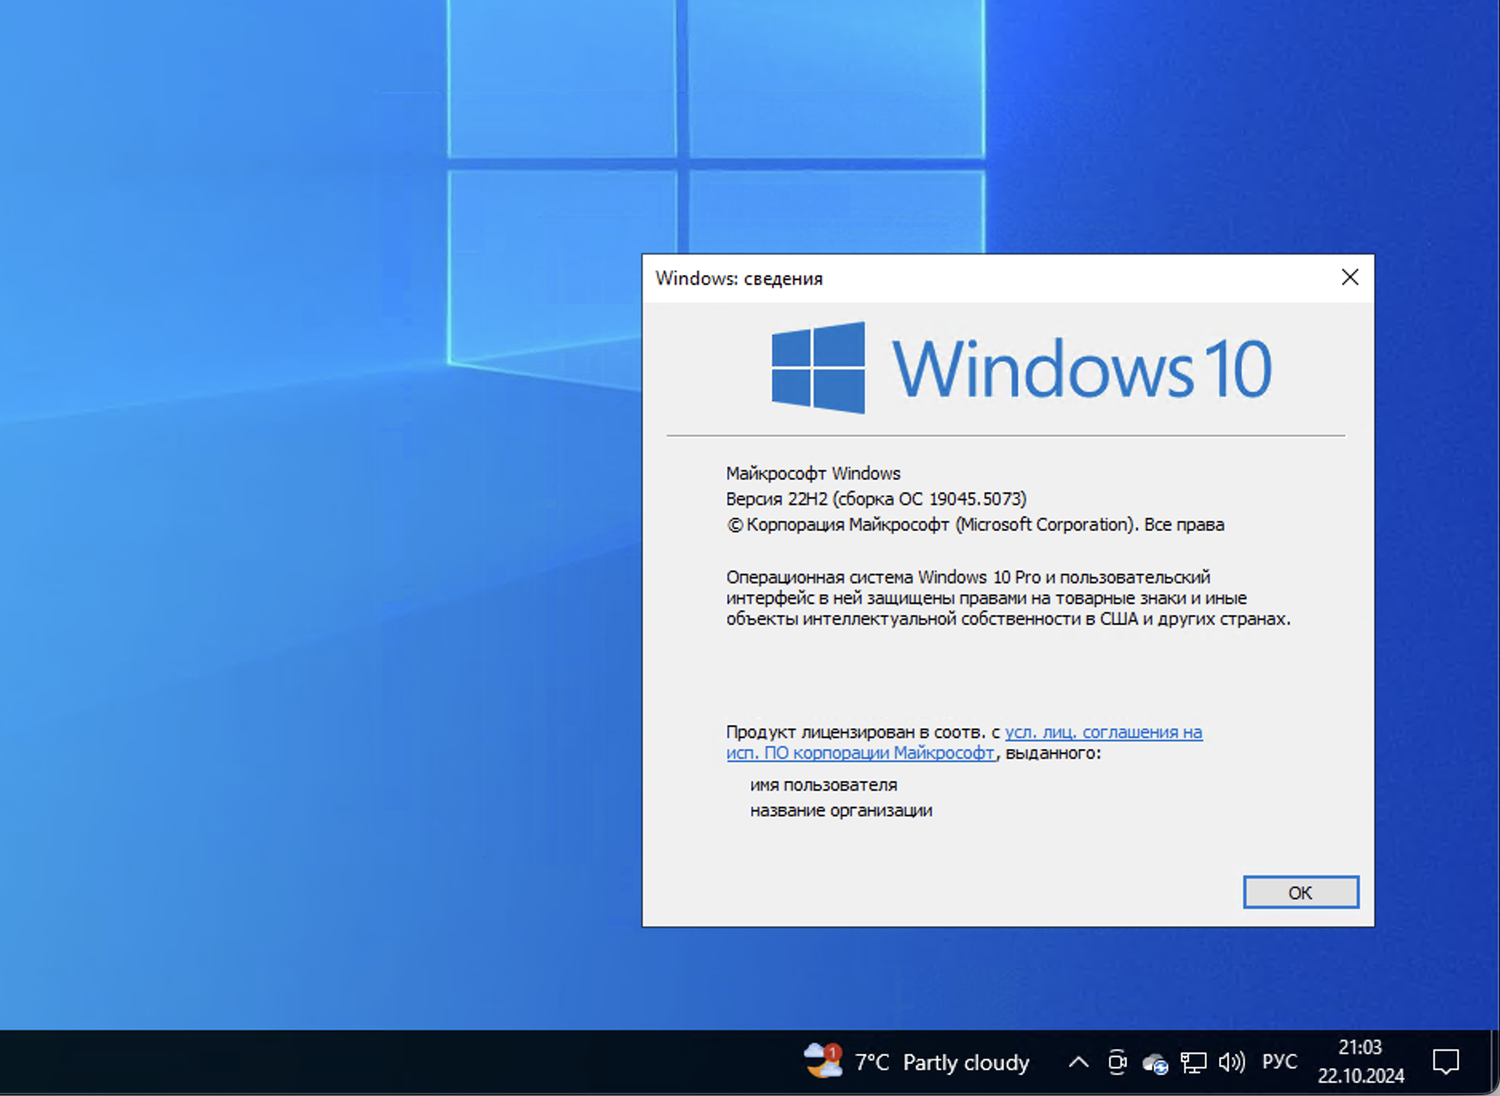Open Action Center via the notification icon
The width and height of the screenshot is (1500, 1096).
[1446, 1062]
